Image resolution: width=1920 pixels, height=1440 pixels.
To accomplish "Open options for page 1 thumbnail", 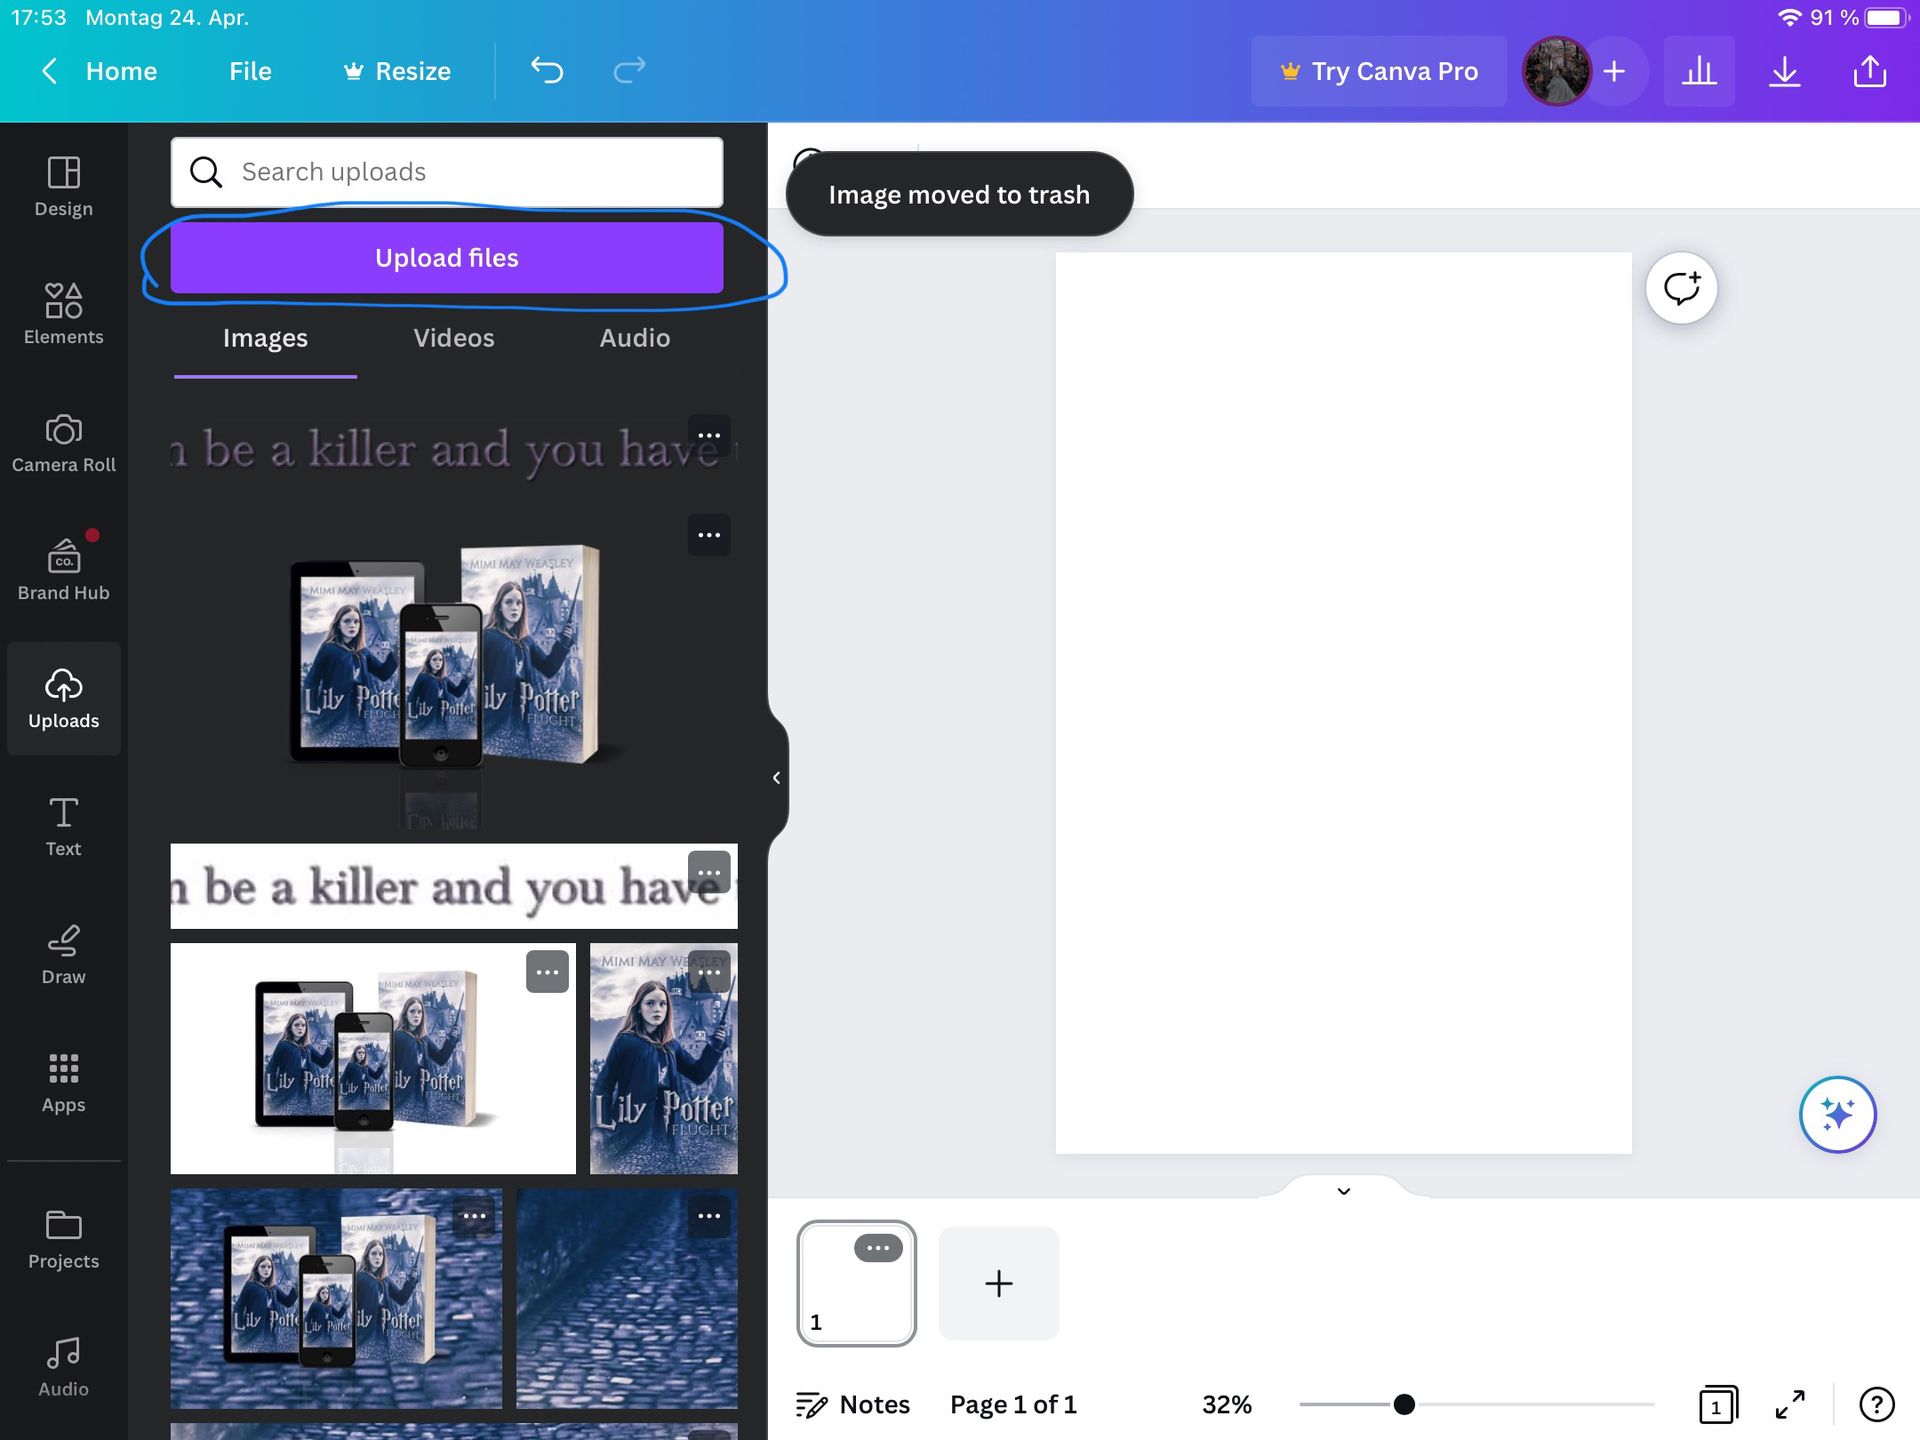I will (x=877, y=1248).
